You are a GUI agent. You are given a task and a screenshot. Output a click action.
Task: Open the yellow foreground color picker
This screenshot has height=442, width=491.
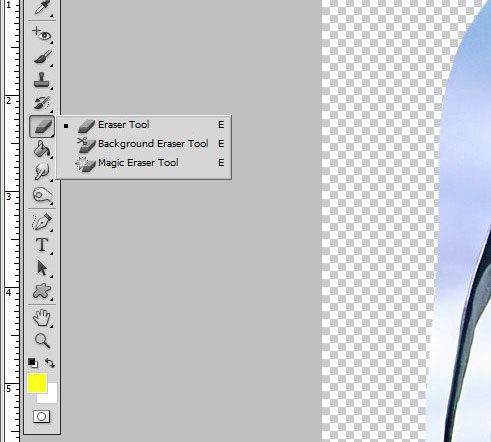click(37, 383)
